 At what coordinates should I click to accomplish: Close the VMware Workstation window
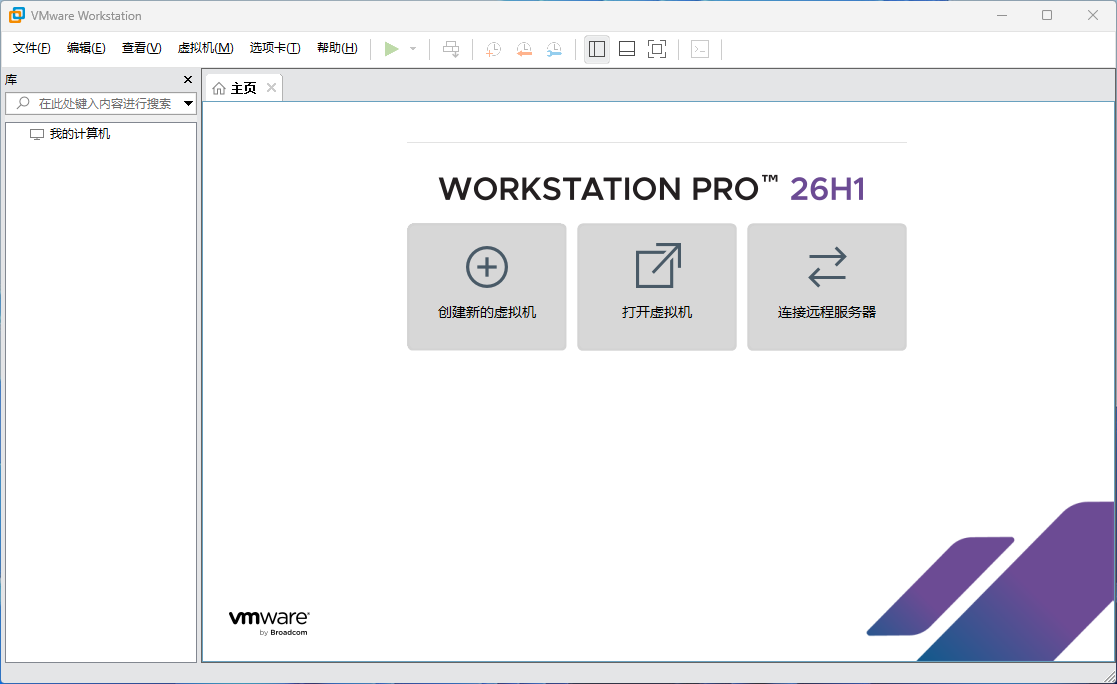pyautogui.click(x=1093, y=15)
